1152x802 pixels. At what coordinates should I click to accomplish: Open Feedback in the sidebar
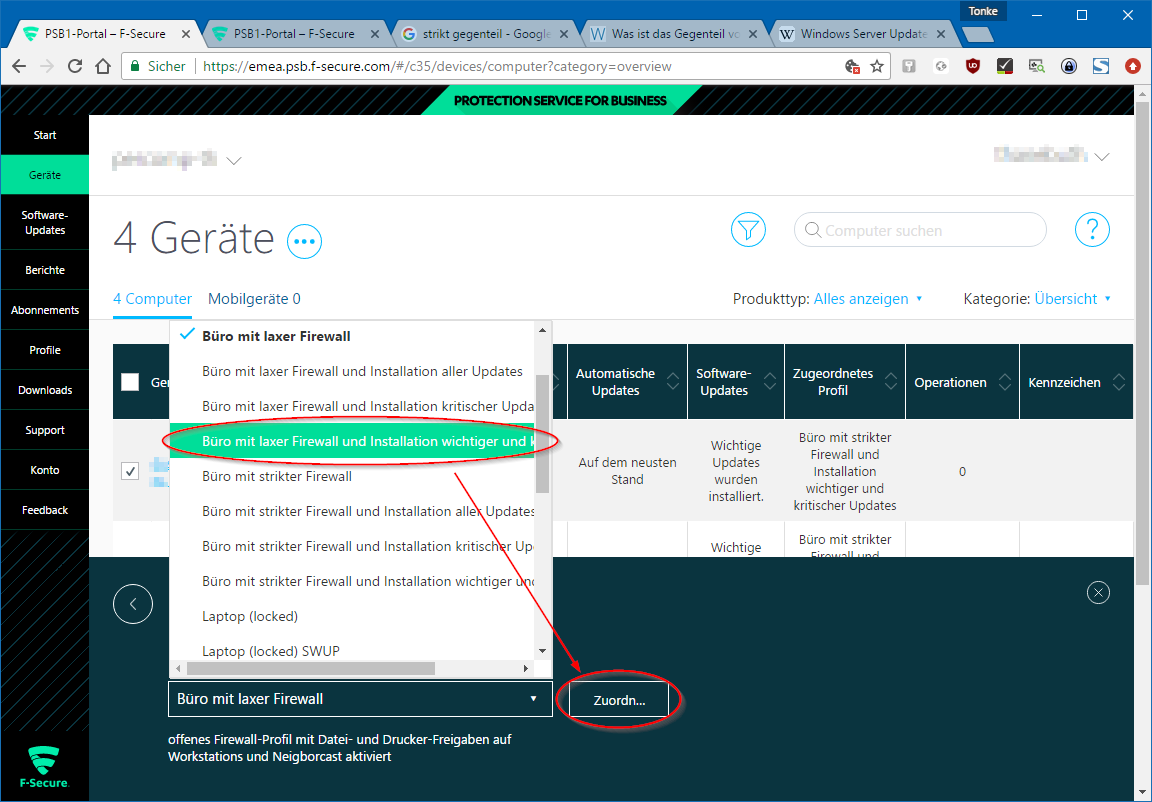(45, 510)
